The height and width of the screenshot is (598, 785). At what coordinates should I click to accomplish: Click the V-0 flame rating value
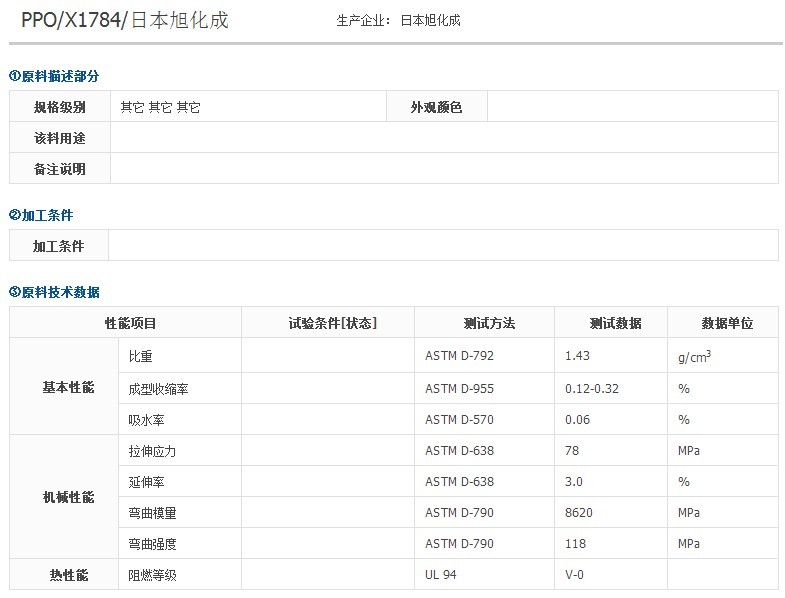coord(574,574)
